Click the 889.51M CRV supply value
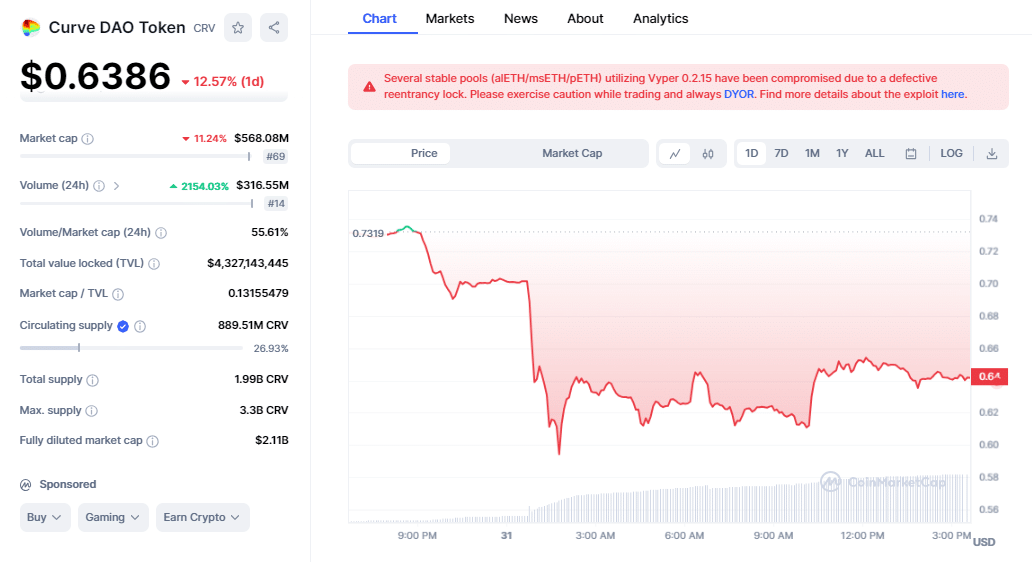Viewport: 1032px width, 562px height. (x=253, y=325)
